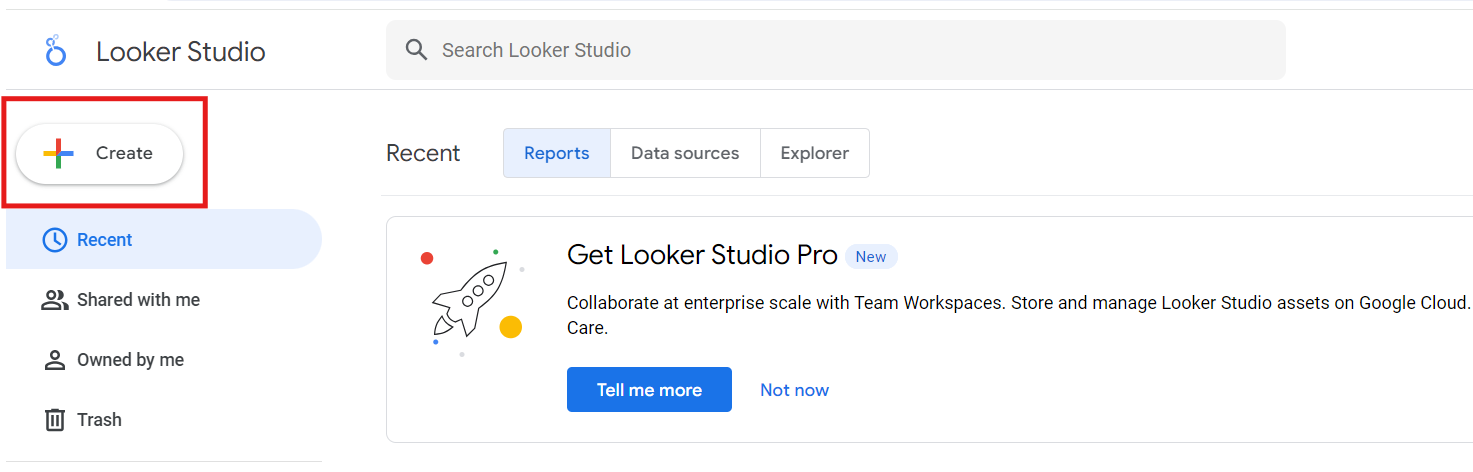This screenshot has width=1473, height=472.
Task: Open the Create button
Action: pyautogui.click(x=100, y=154)
